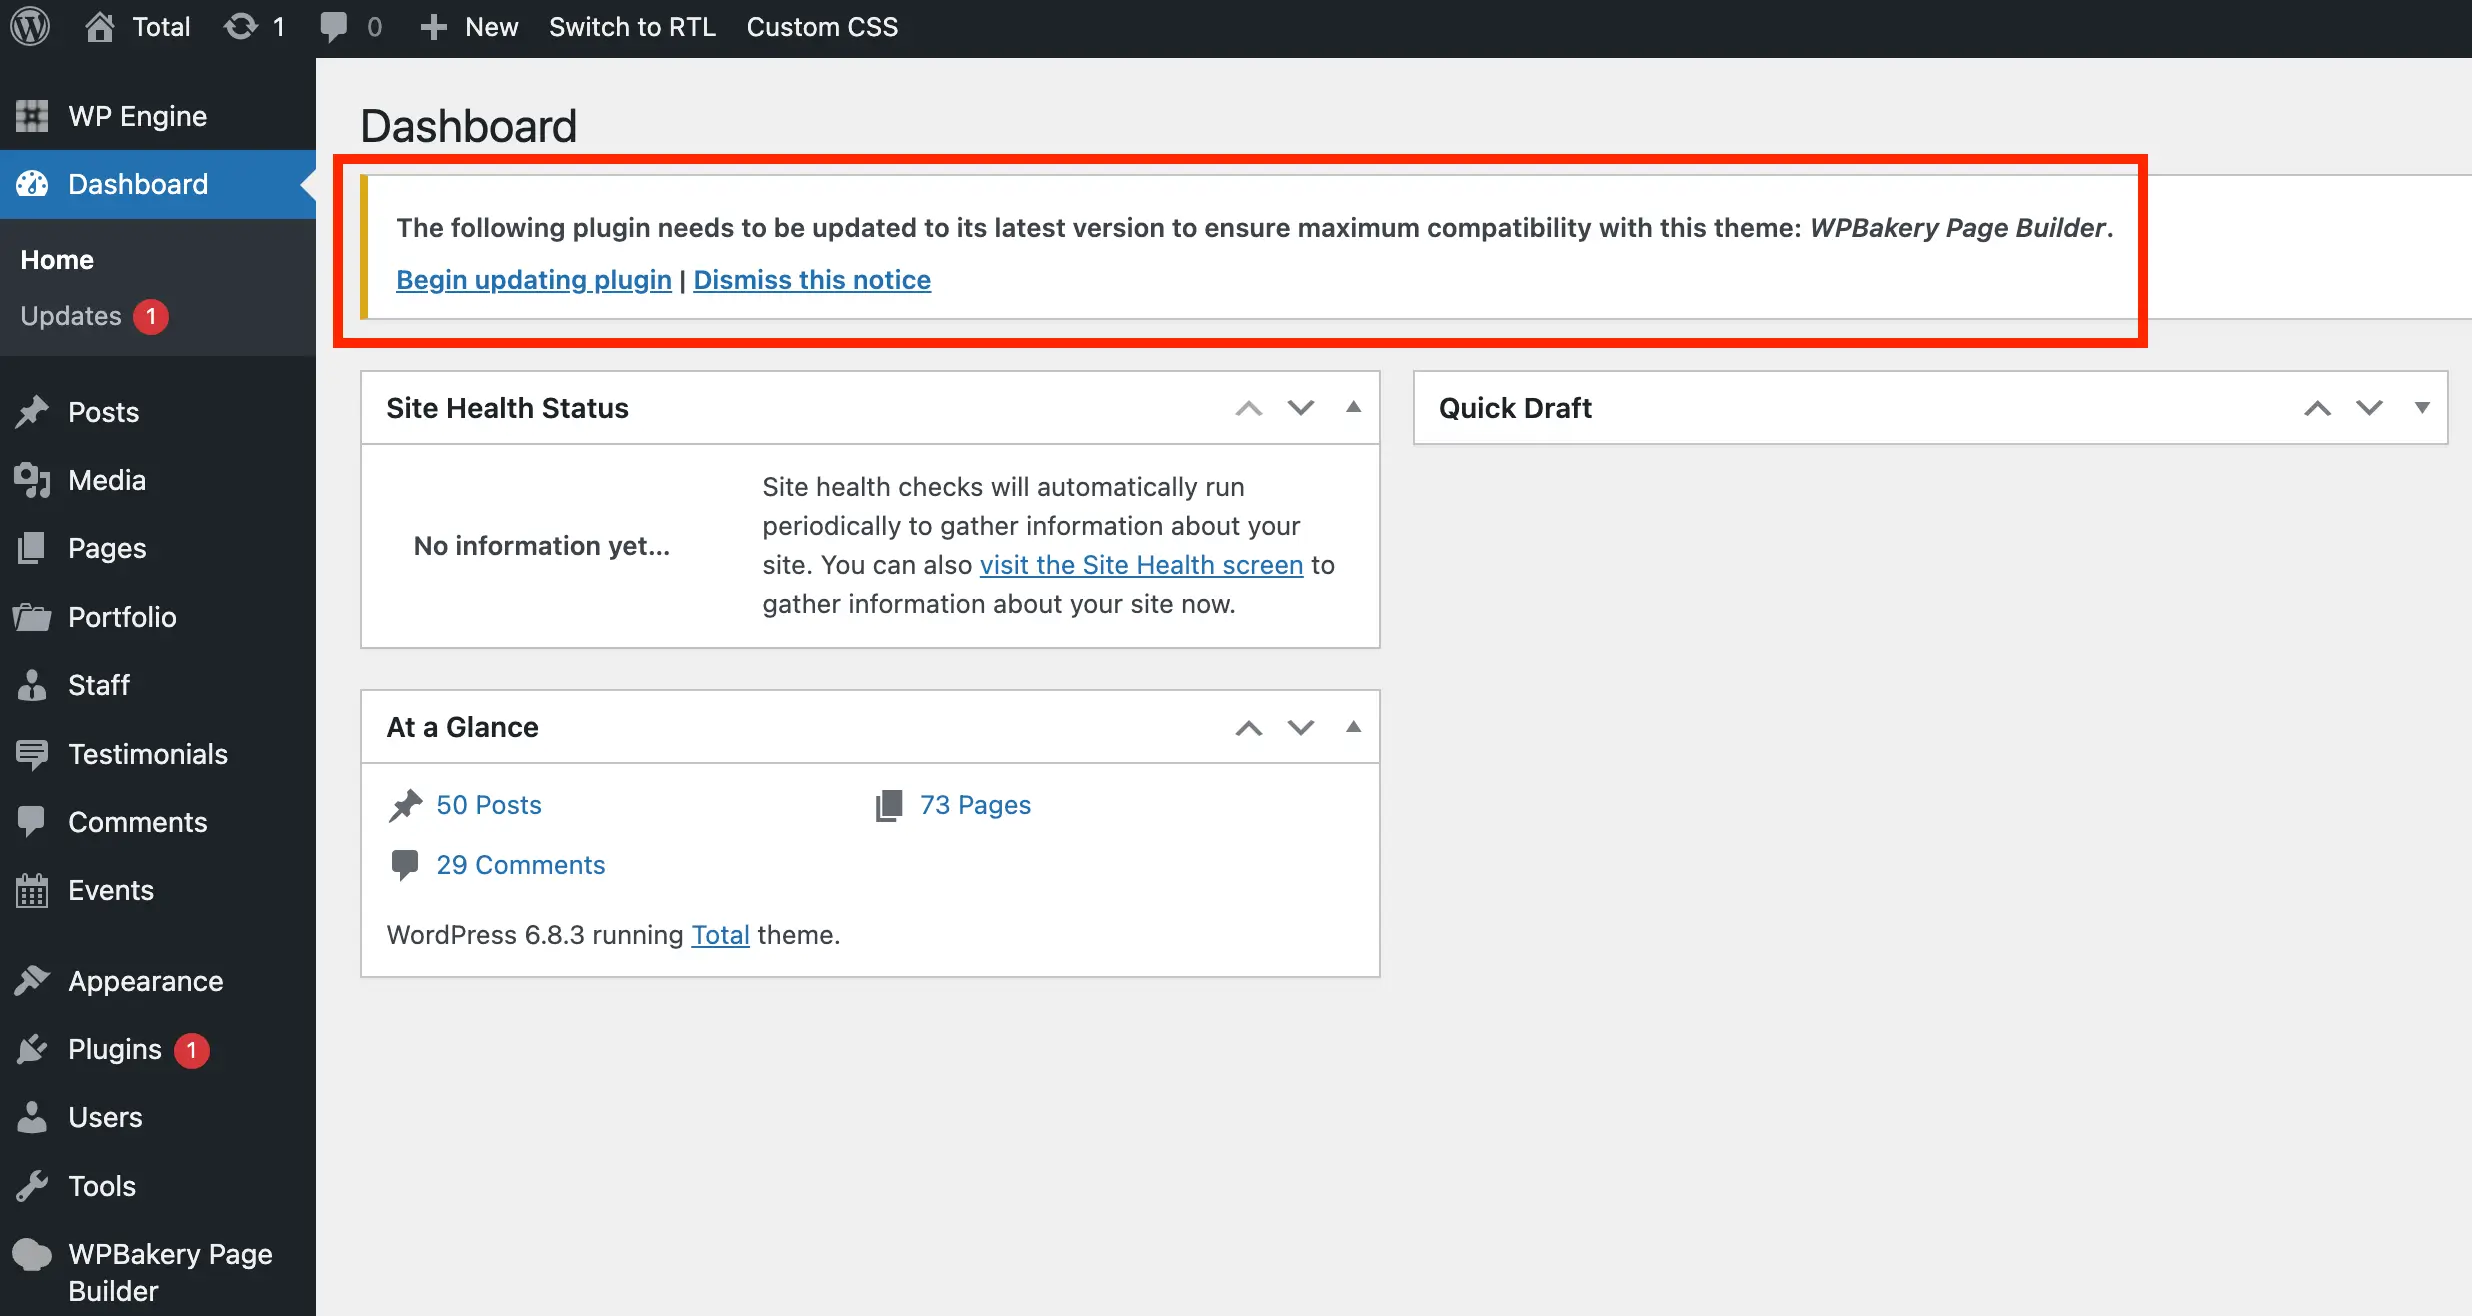This screenshot has height=1316, width=2472.
Task: Click the WordPress logo icon
Action: coord(30,27)
